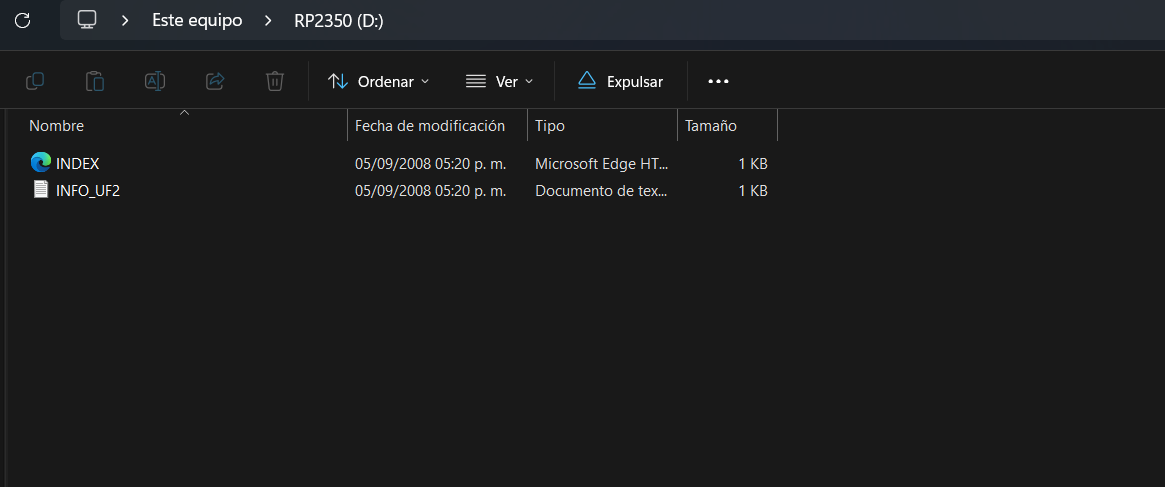Sort by Fecha de modificación column
The height and width of the screenshot is (487, 1165).
[430, 126]
